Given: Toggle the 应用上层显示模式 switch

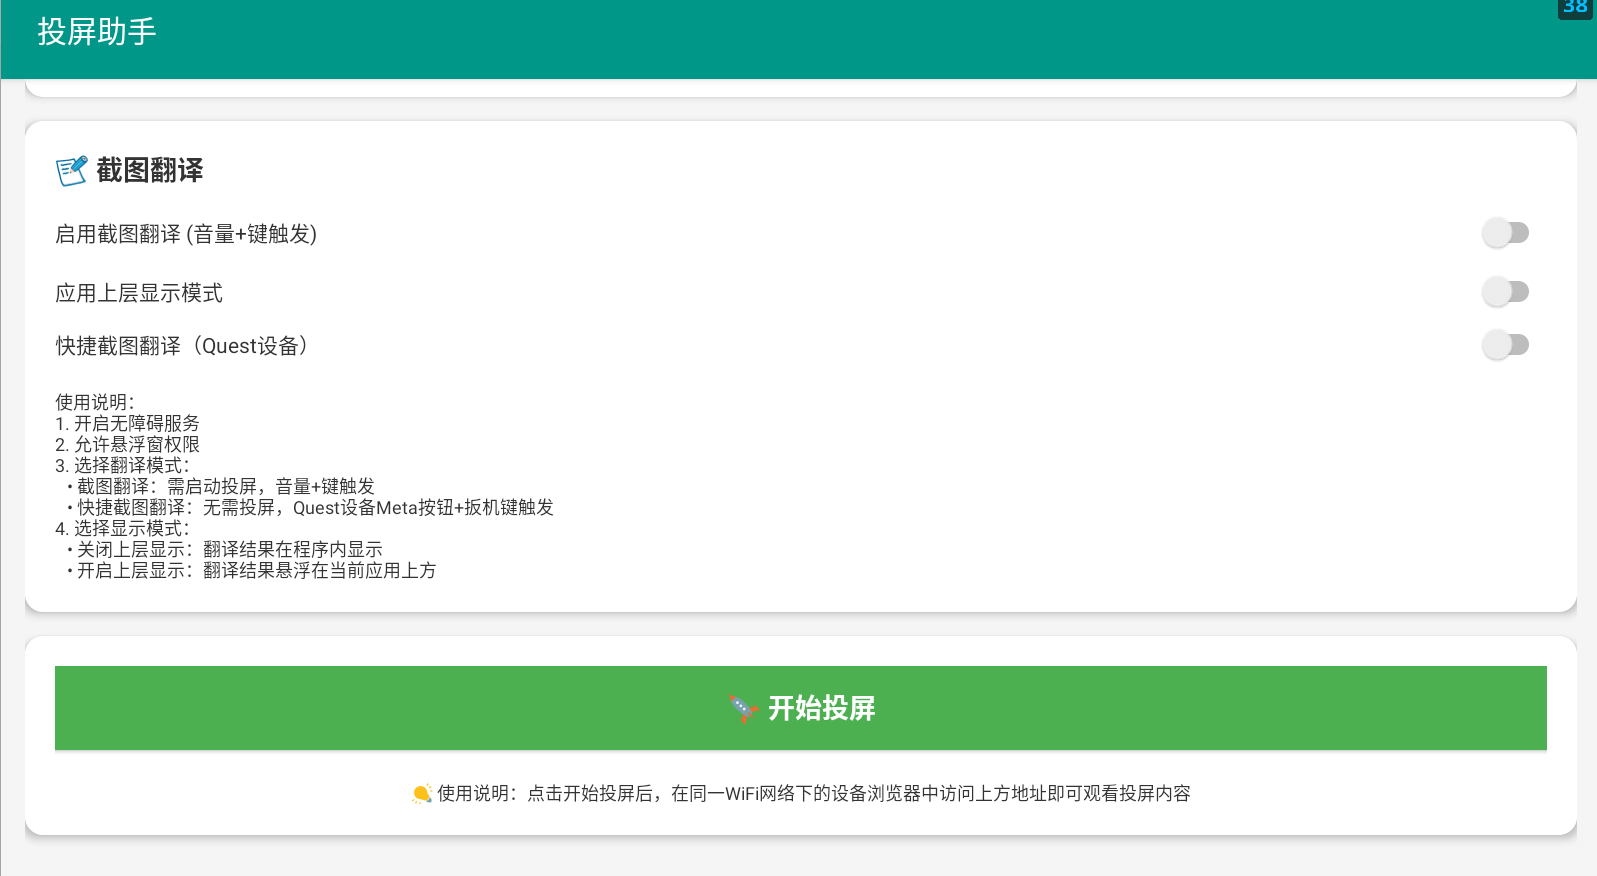Looking at the screenshot, I should 1505,292.
